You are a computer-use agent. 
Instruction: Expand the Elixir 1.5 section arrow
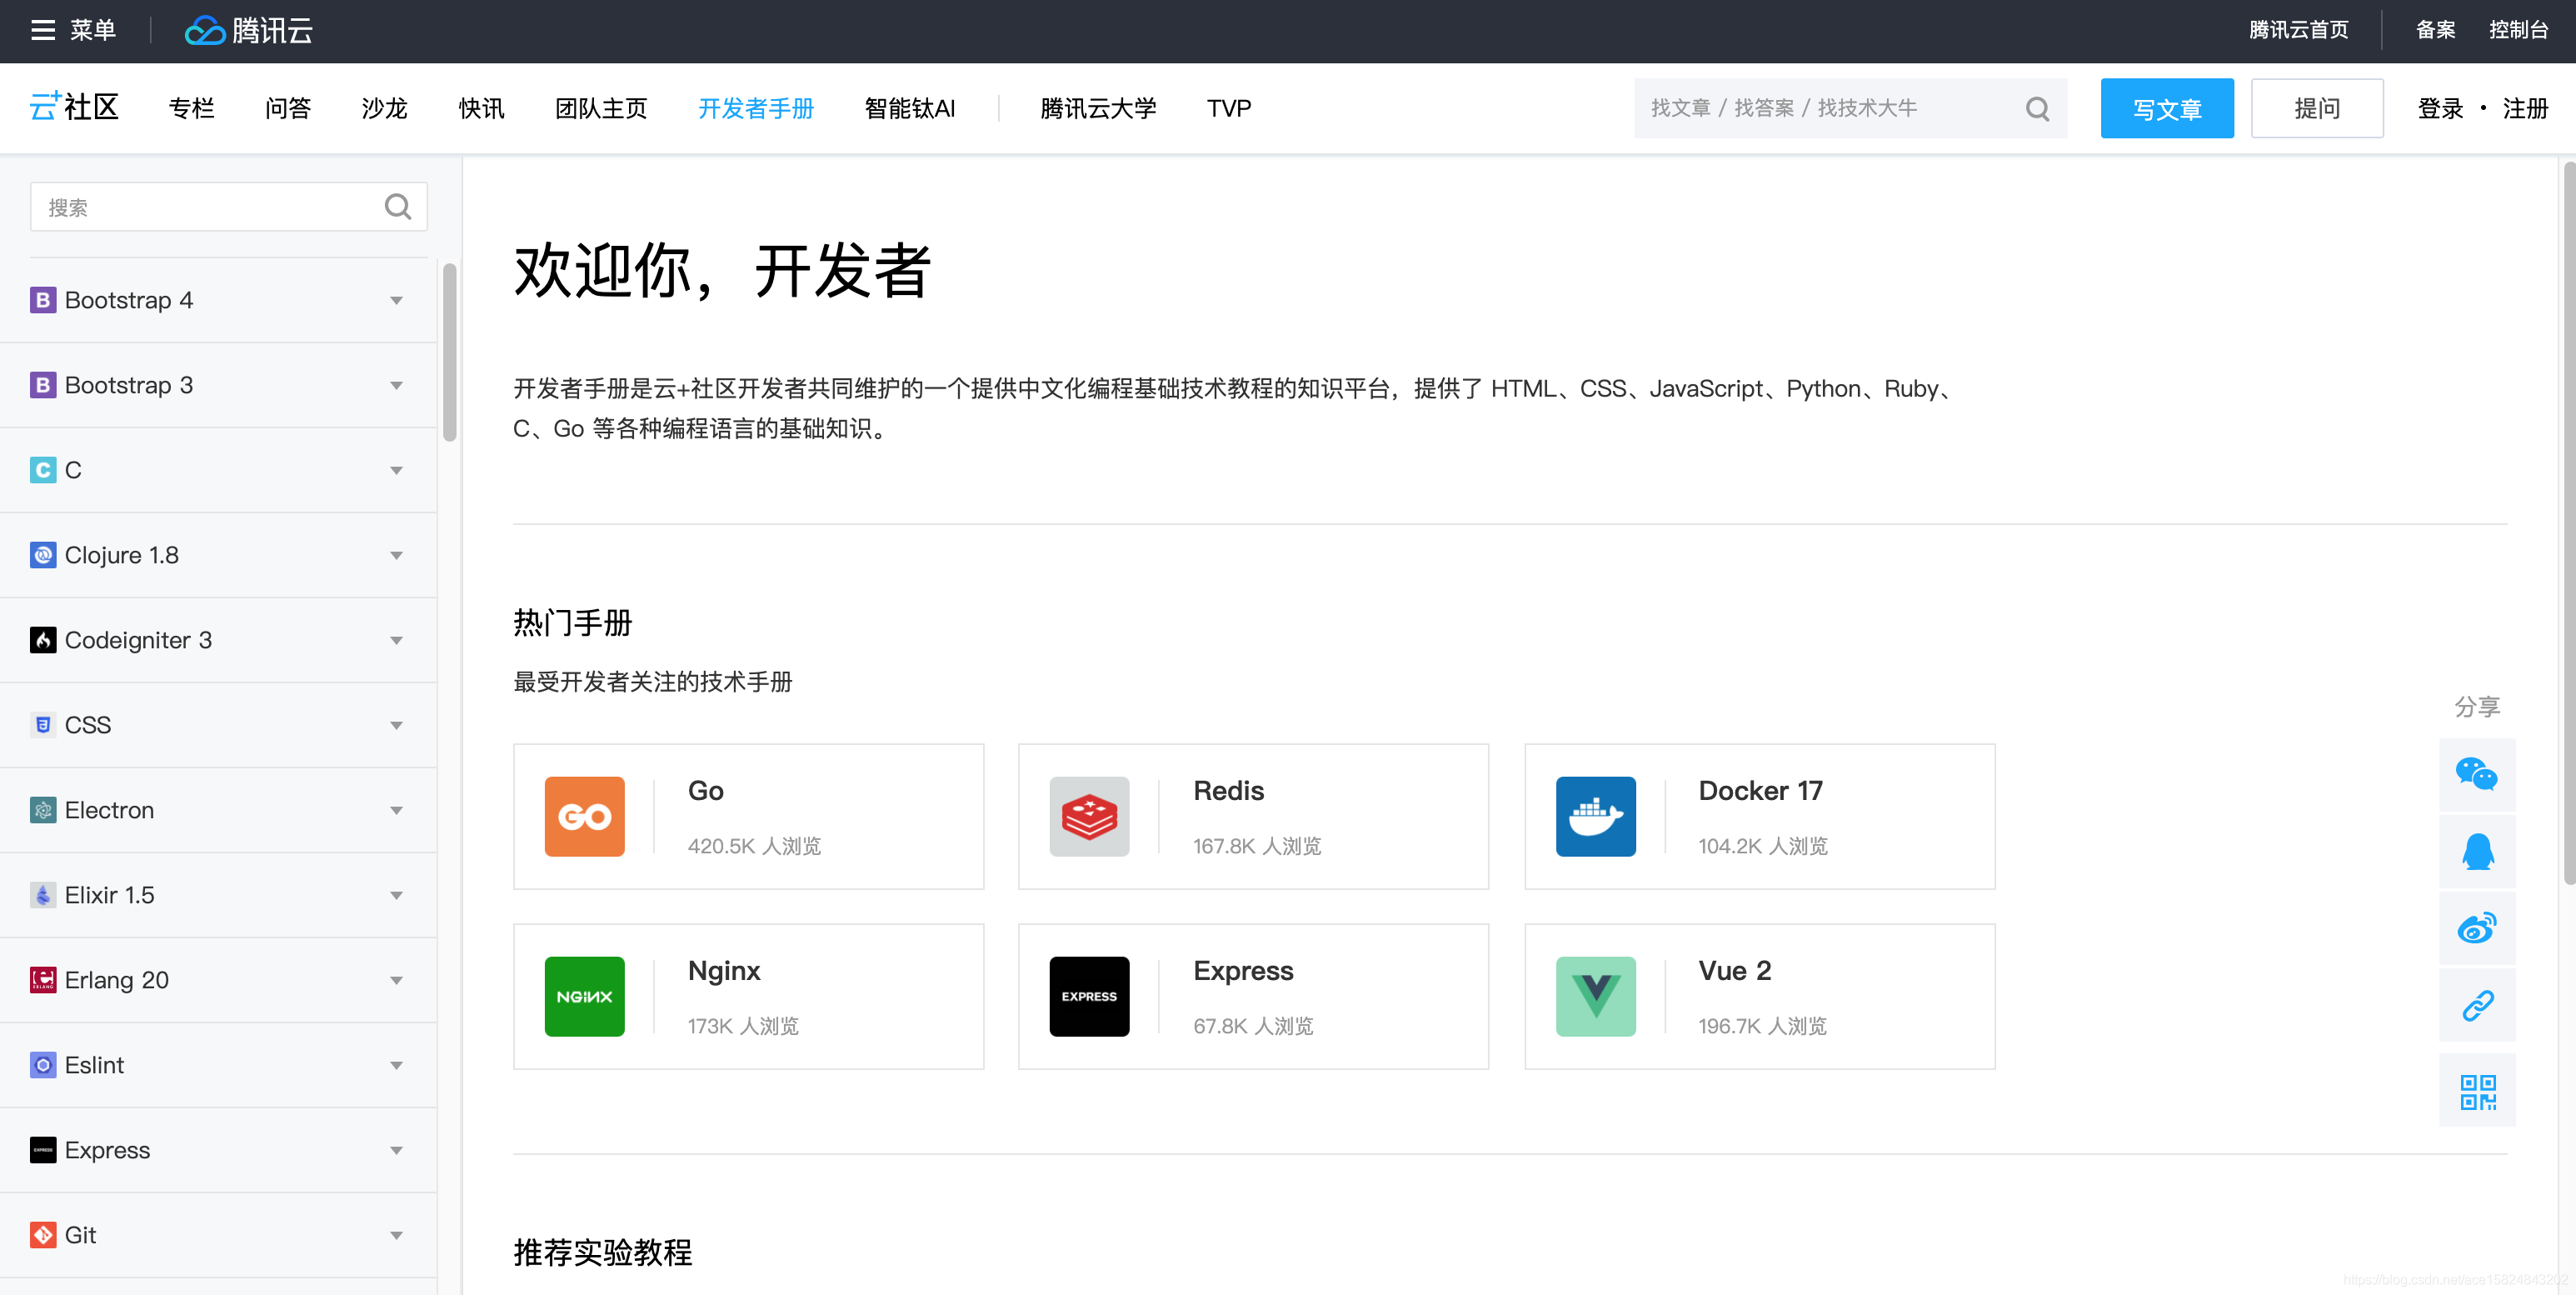coord(396,896)
